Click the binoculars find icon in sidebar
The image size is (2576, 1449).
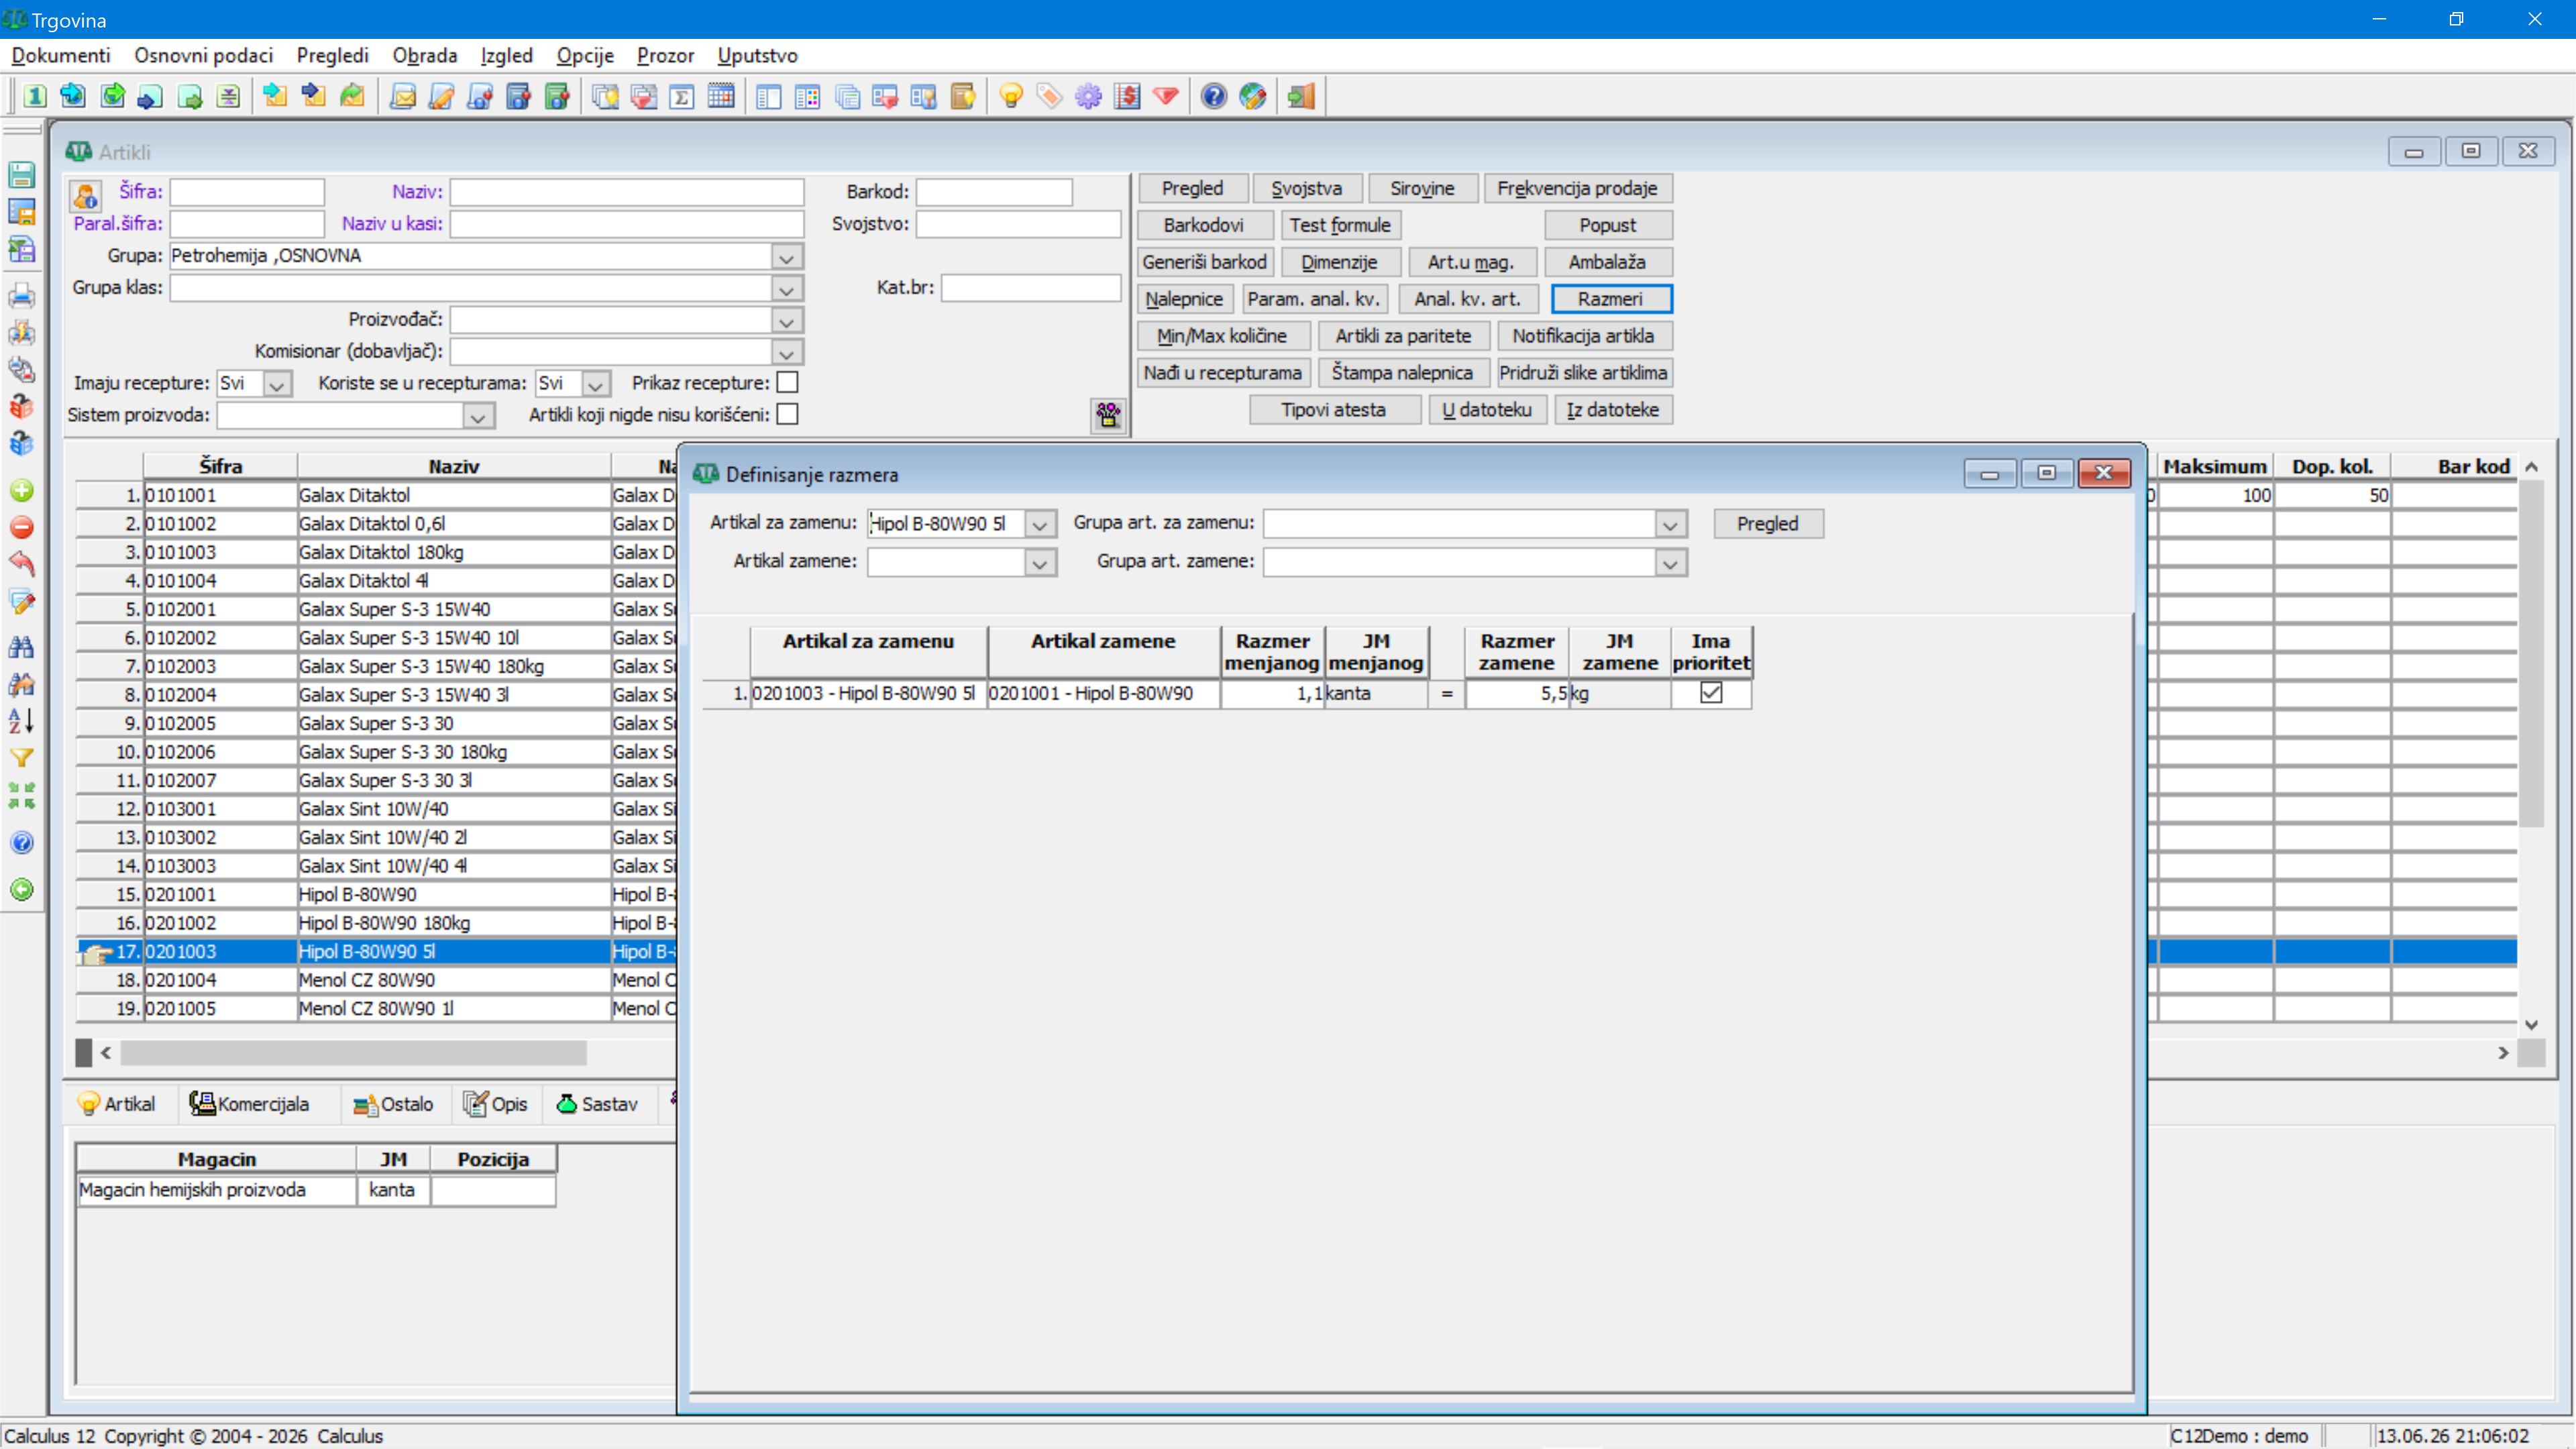tap(22, 647)
